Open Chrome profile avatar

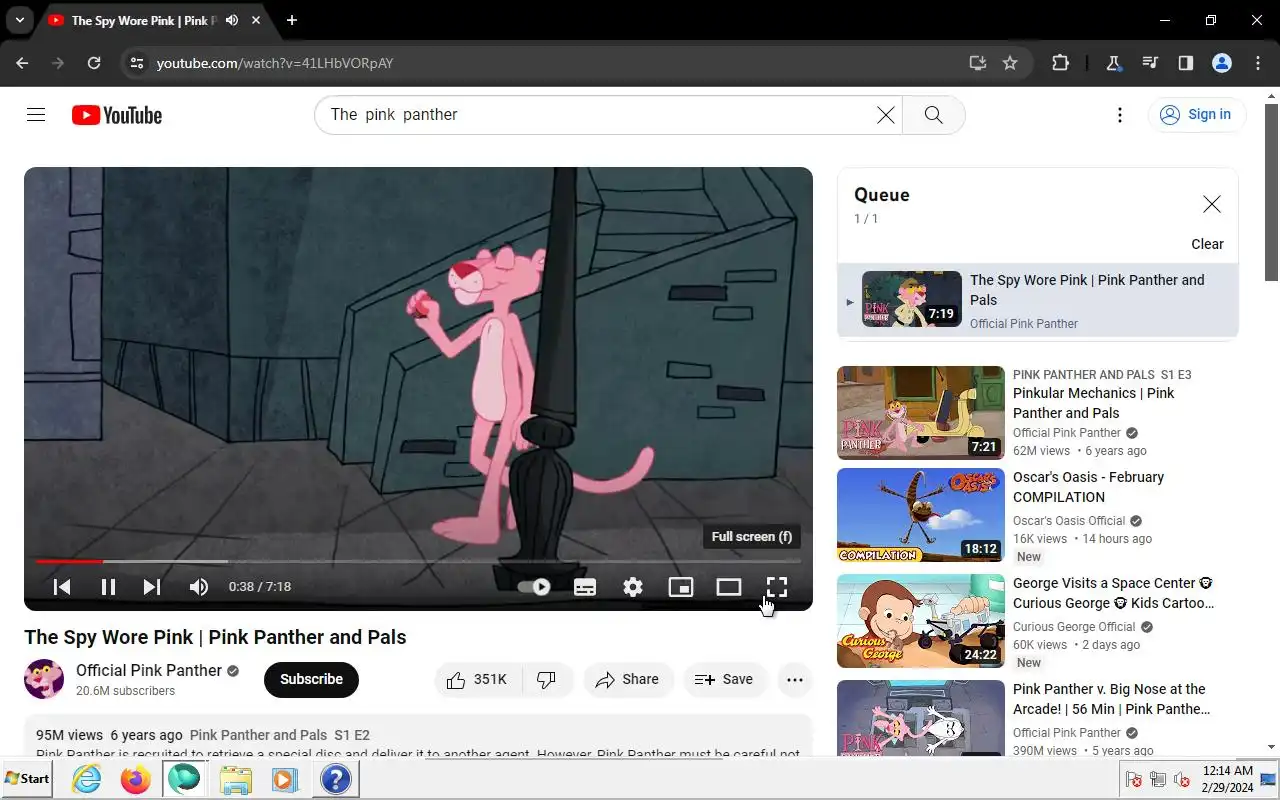click(1222, 63)
